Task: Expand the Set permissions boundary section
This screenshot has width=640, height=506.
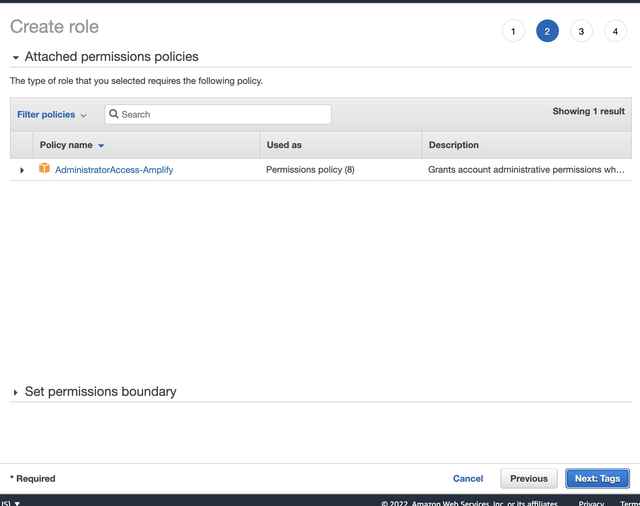Action: 16,392
